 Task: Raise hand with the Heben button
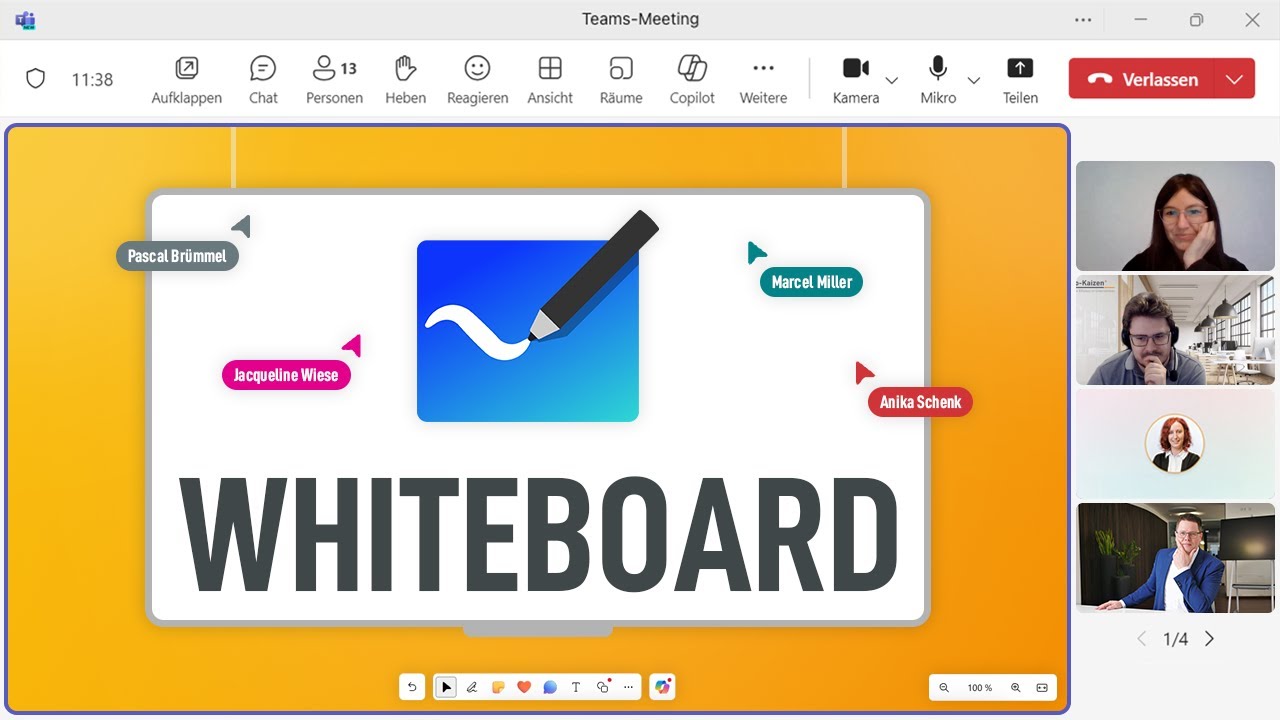tap(405, 80)
